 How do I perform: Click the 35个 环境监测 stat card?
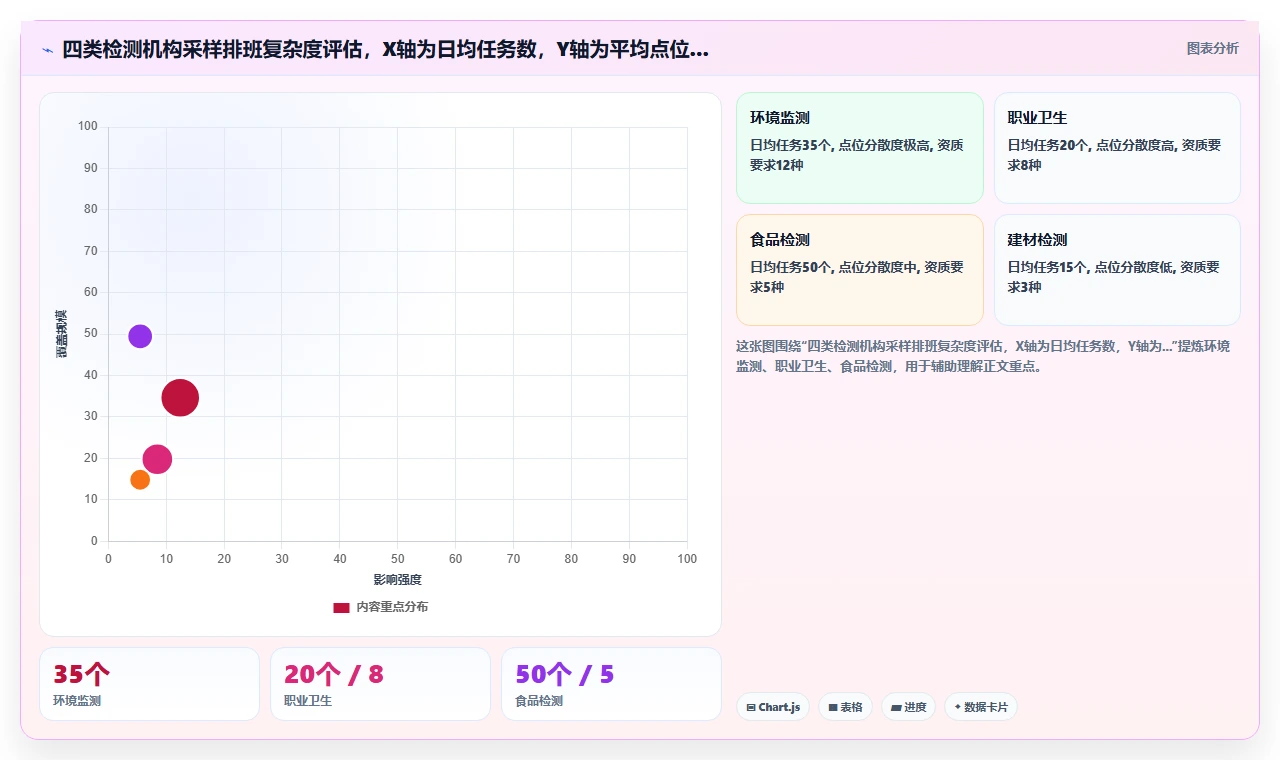coord(149,684)
